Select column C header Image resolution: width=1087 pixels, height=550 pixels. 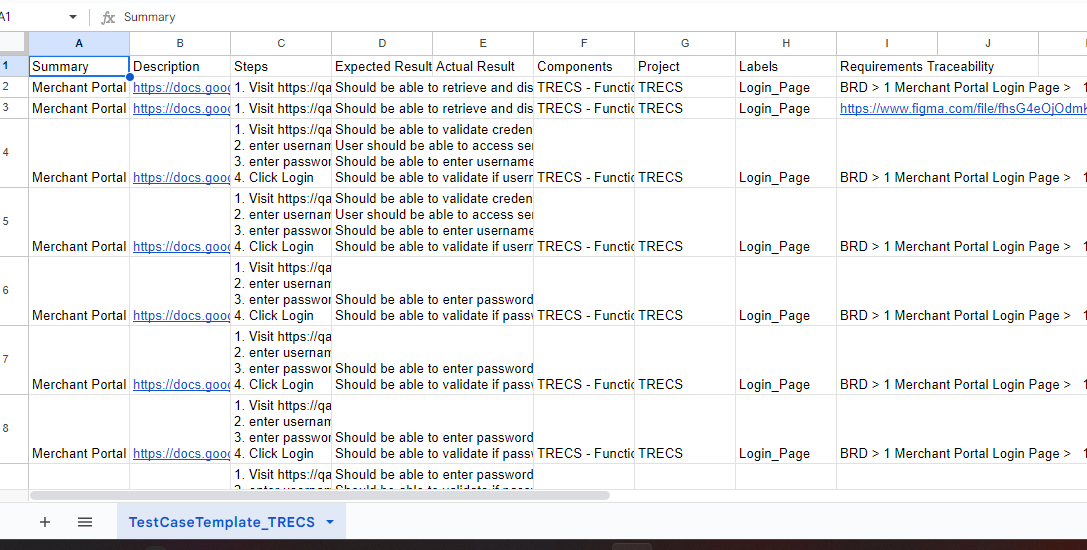click(x=281, y=43)
